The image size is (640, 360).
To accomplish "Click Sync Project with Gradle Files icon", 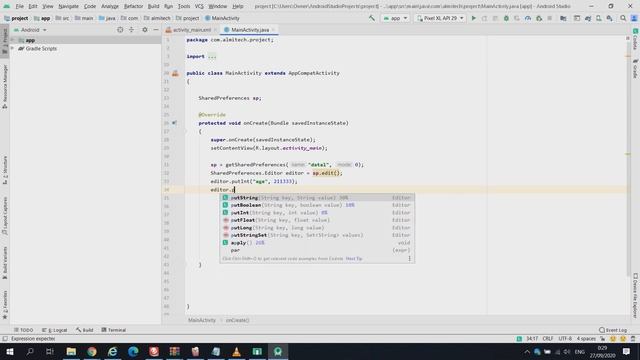I will [588, 18].
